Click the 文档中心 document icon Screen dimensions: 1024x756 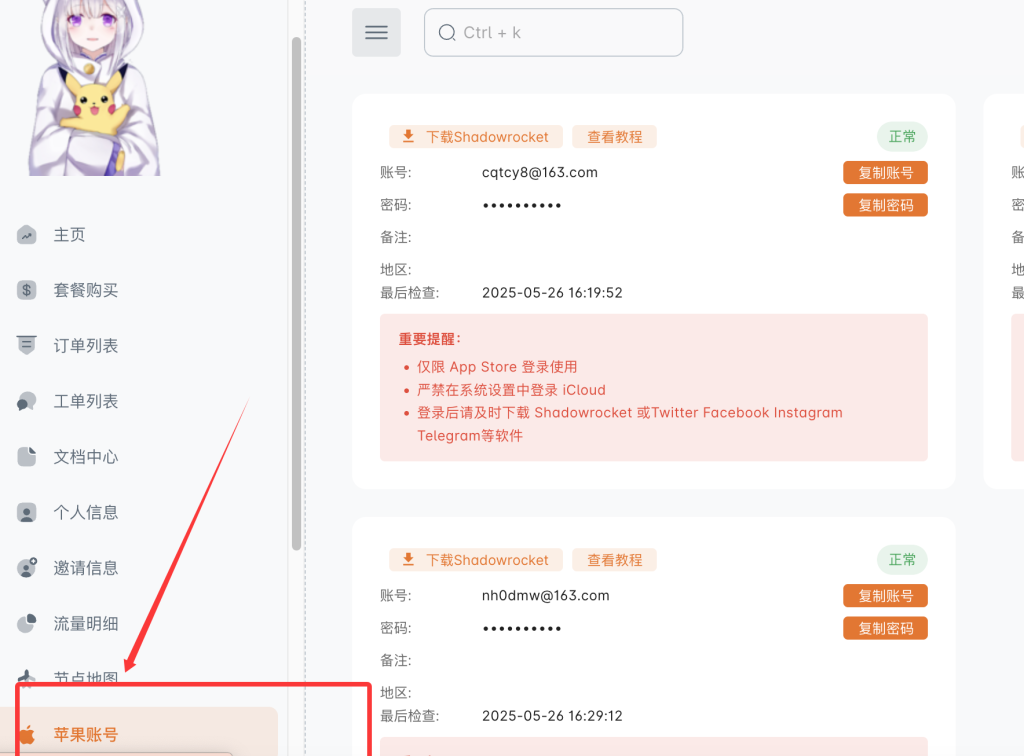(27, 456)
